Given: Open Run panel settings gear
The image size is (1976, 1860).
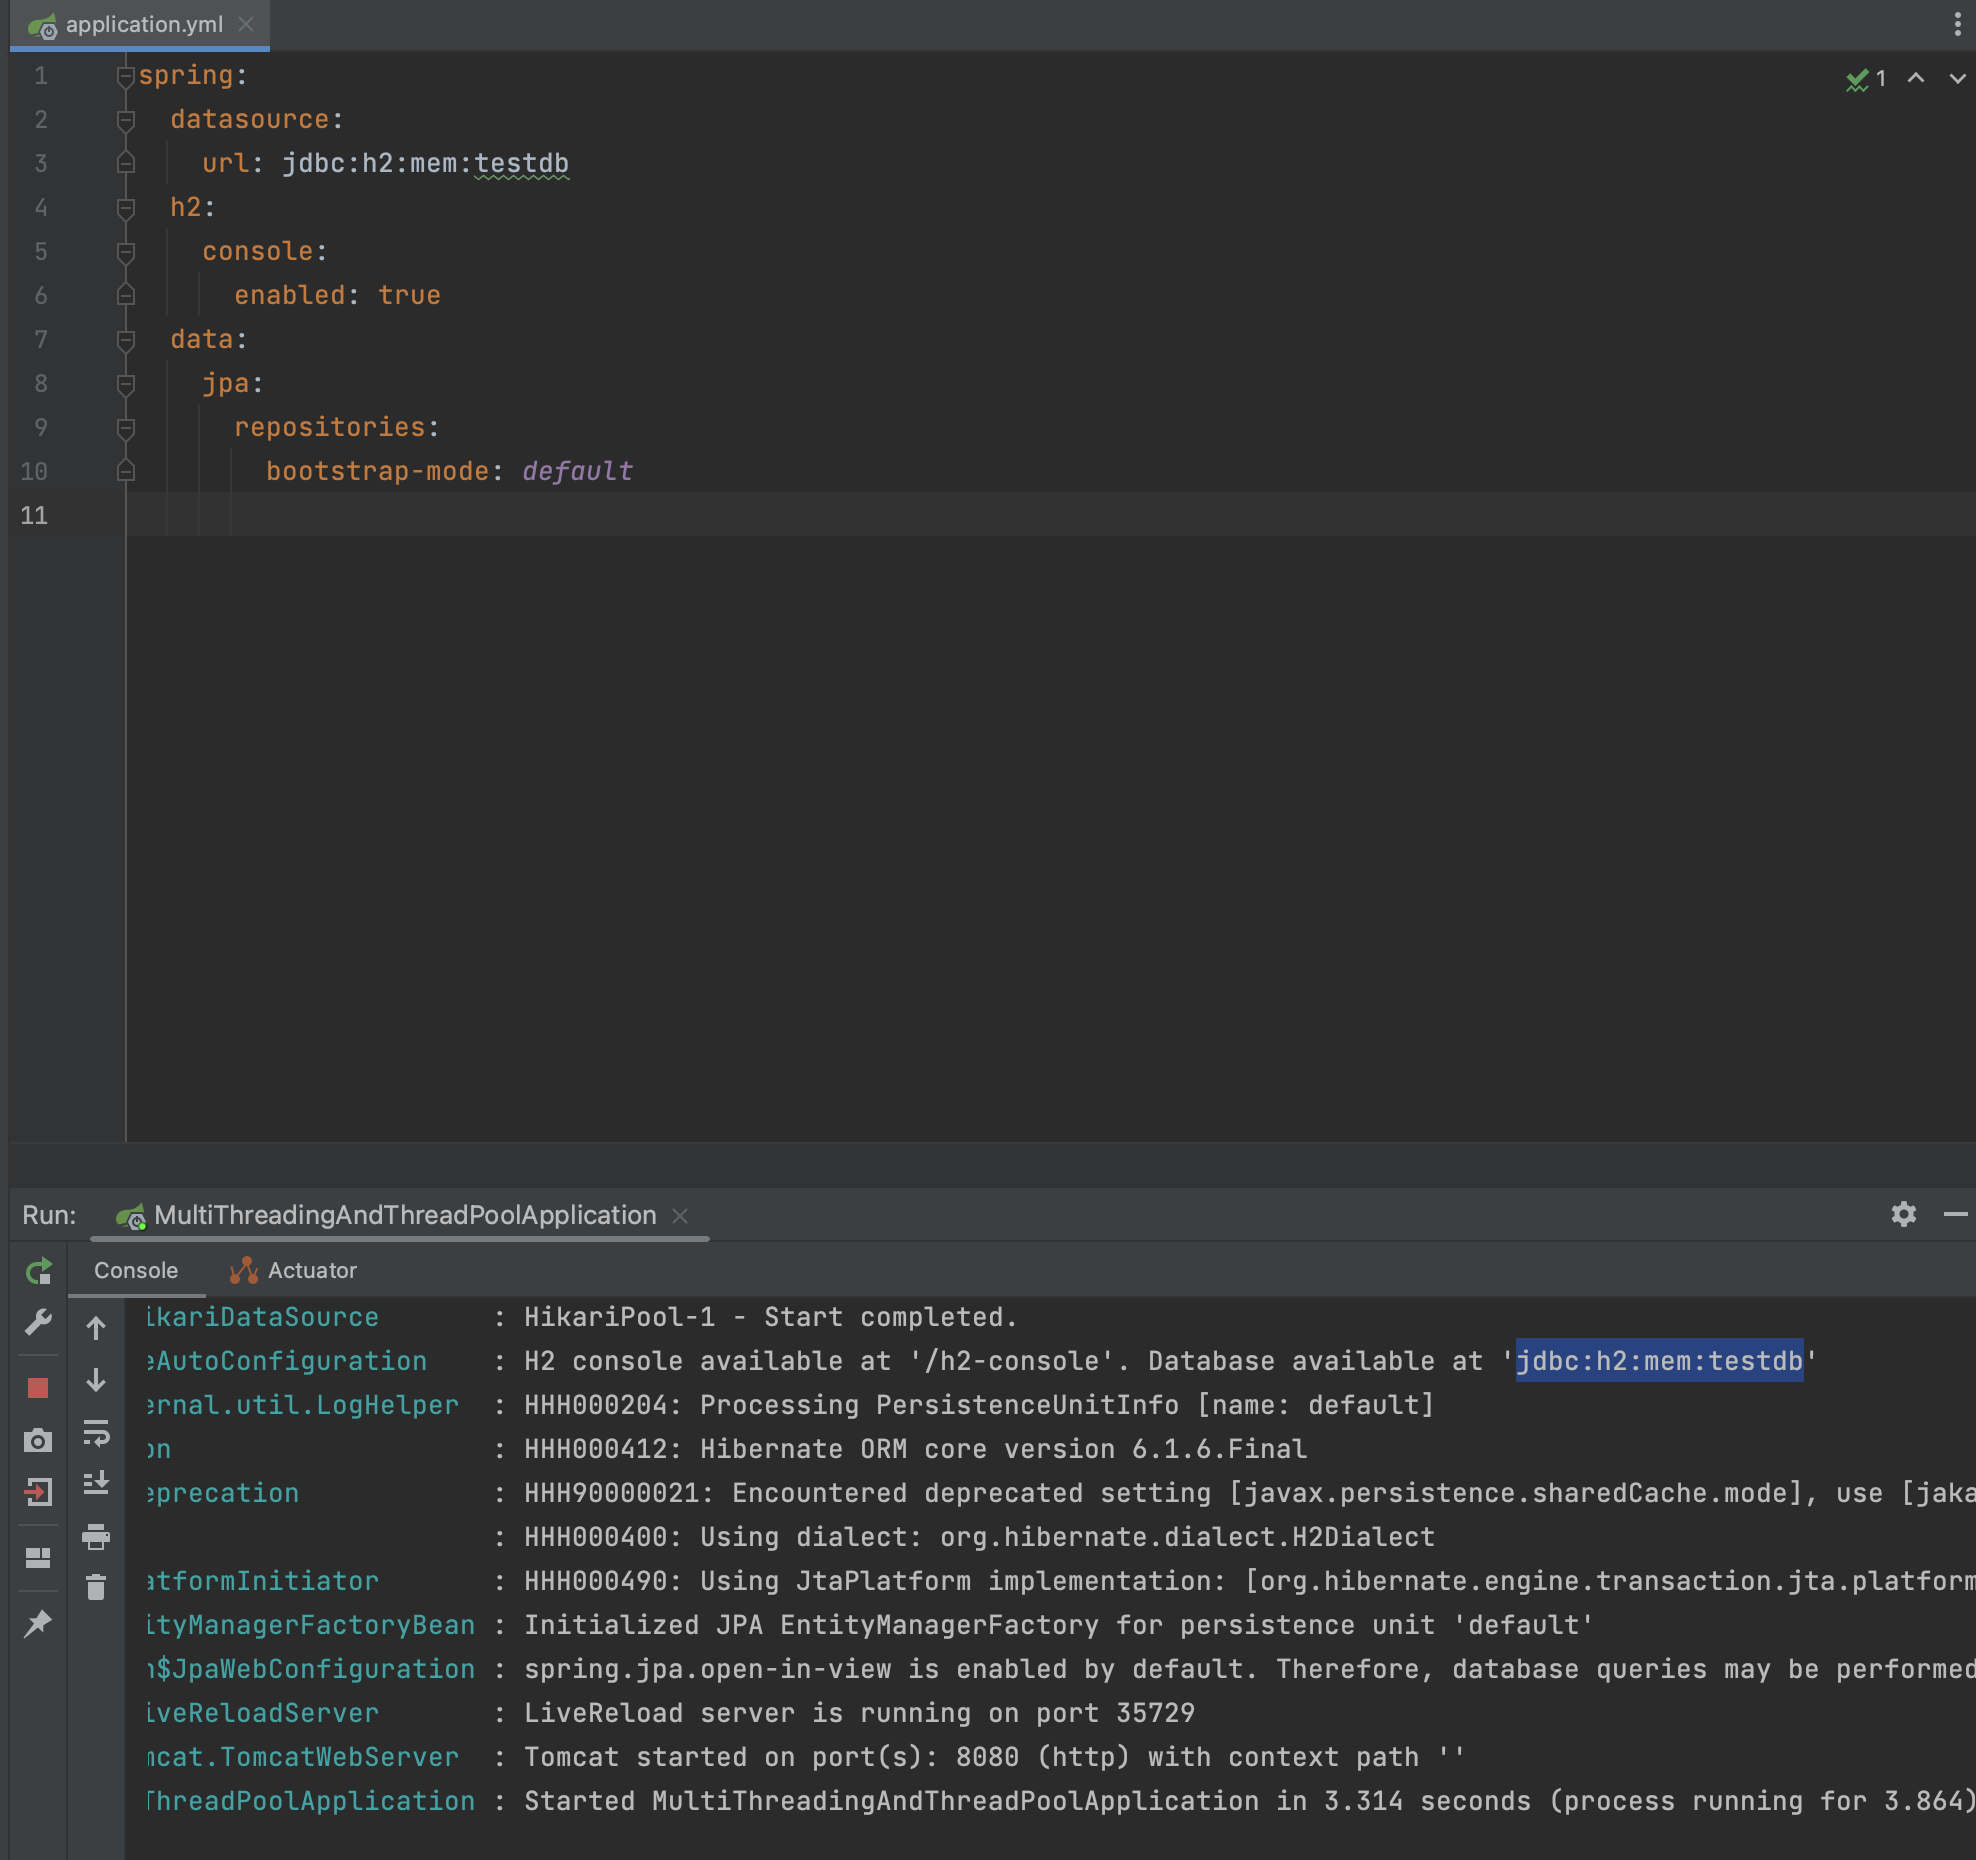Looking at the screenshot, I should (x=1903, y=1214).
